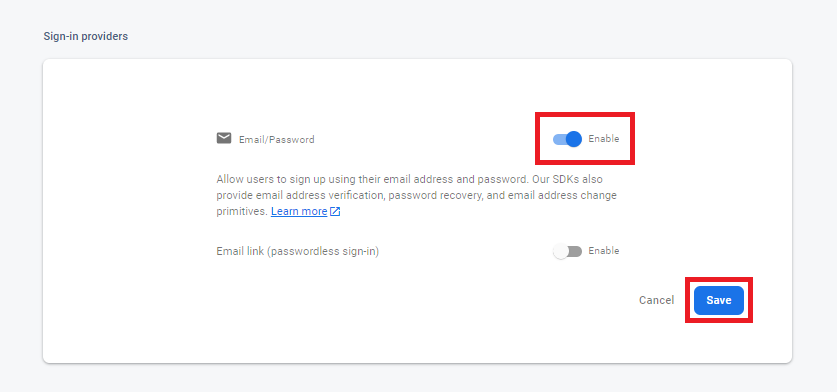Click the Enable label next to Email/Password switch
The width and height of the screenshot is (837, 392).
point(604,139)
